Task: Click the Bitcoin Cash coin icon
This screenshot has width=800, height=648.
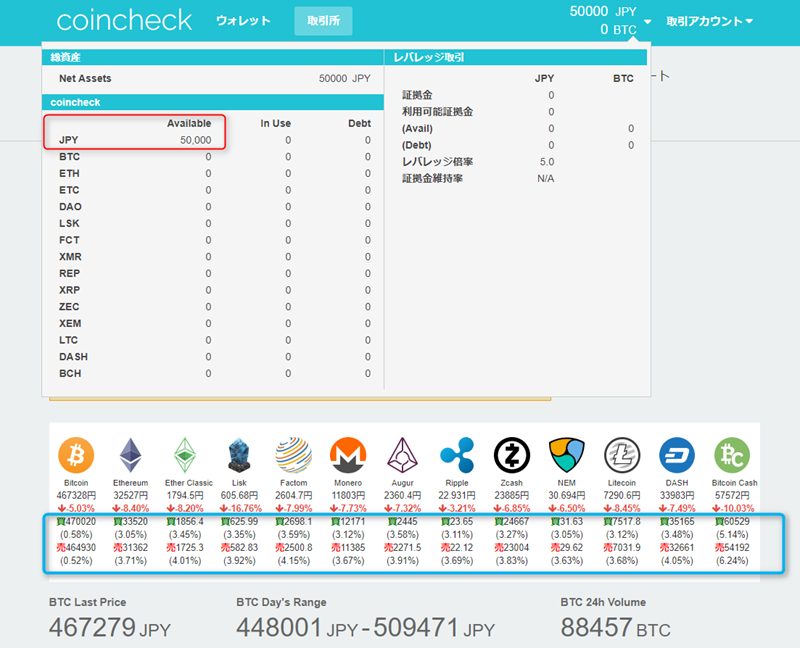Action: pyautogui.click(x=732, y=455)
